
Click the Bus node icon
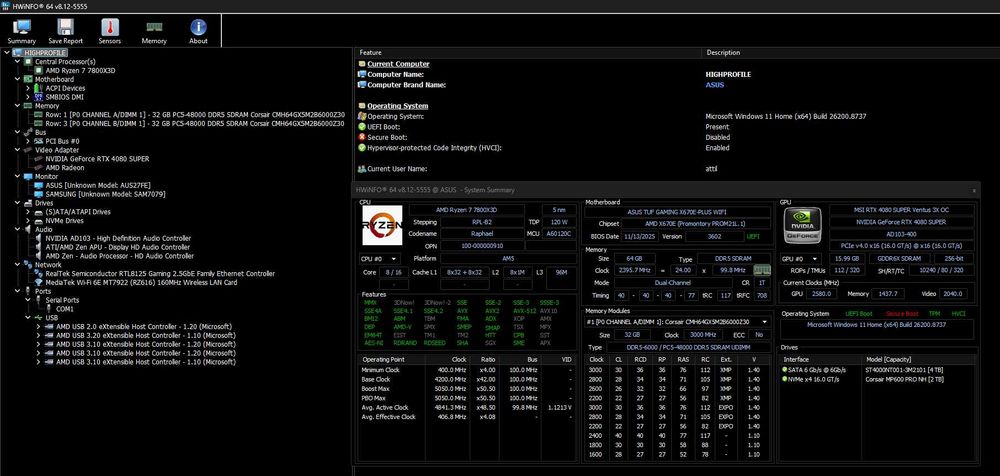[28, 132]
